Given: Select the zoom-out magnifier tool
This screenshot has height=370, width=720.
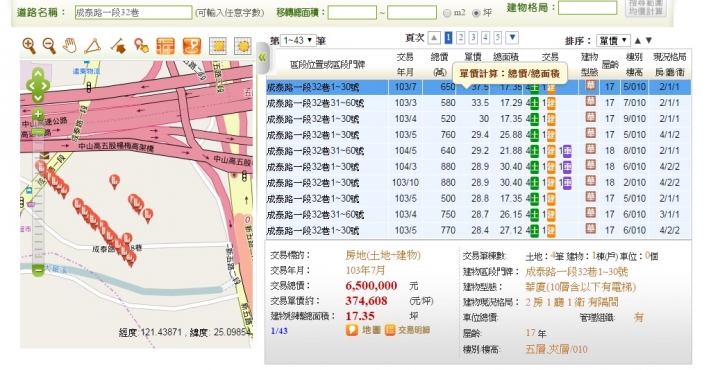Looking at the screenshot, I should (x=49, y=46).
